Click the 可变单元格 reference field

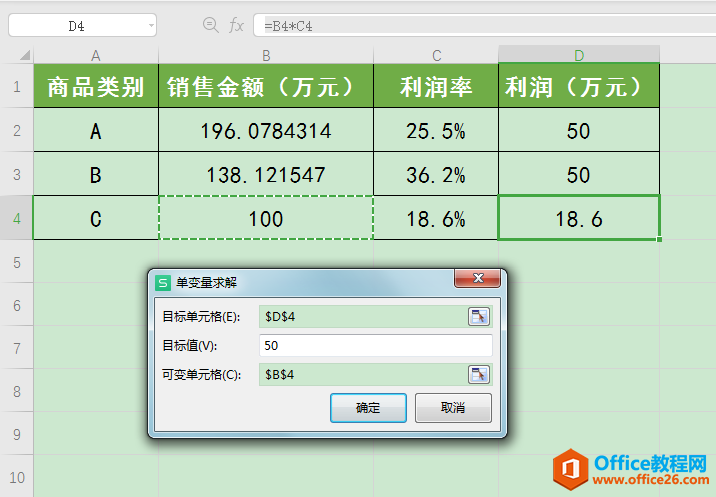tap(362, 375)
